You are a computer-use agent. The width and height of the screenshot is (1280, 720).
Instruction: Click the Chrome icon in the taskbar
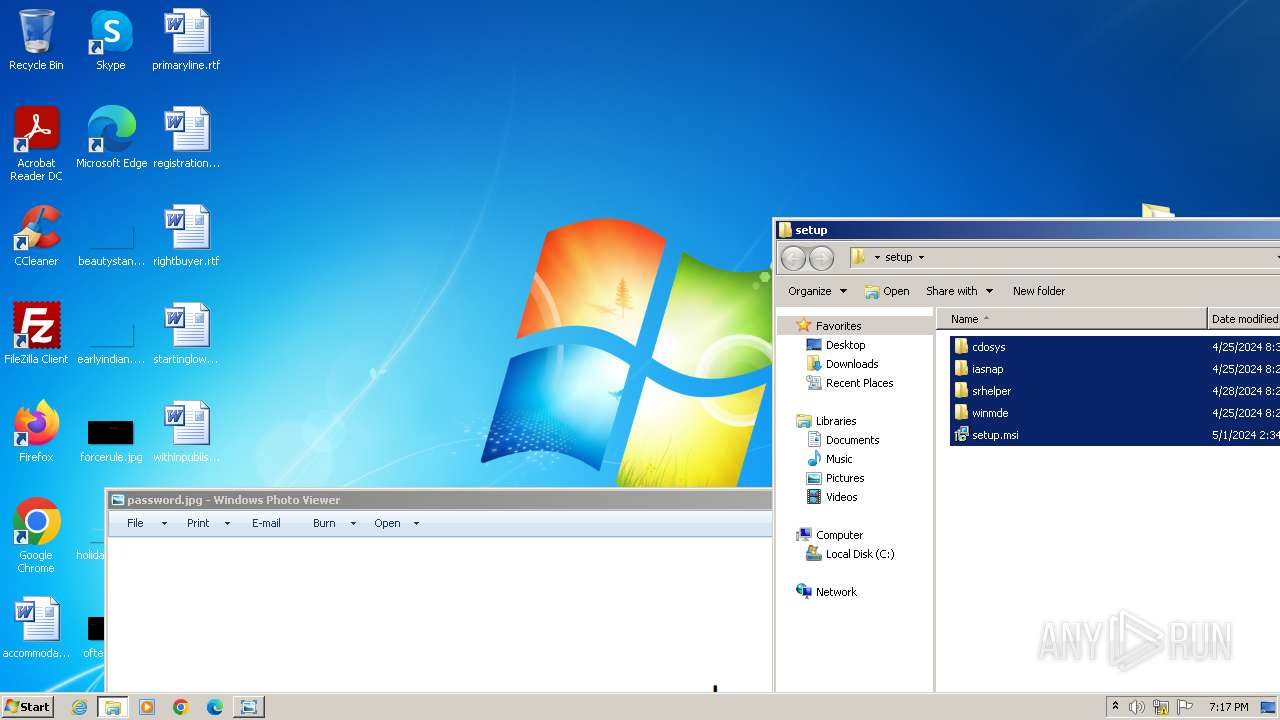181,707
